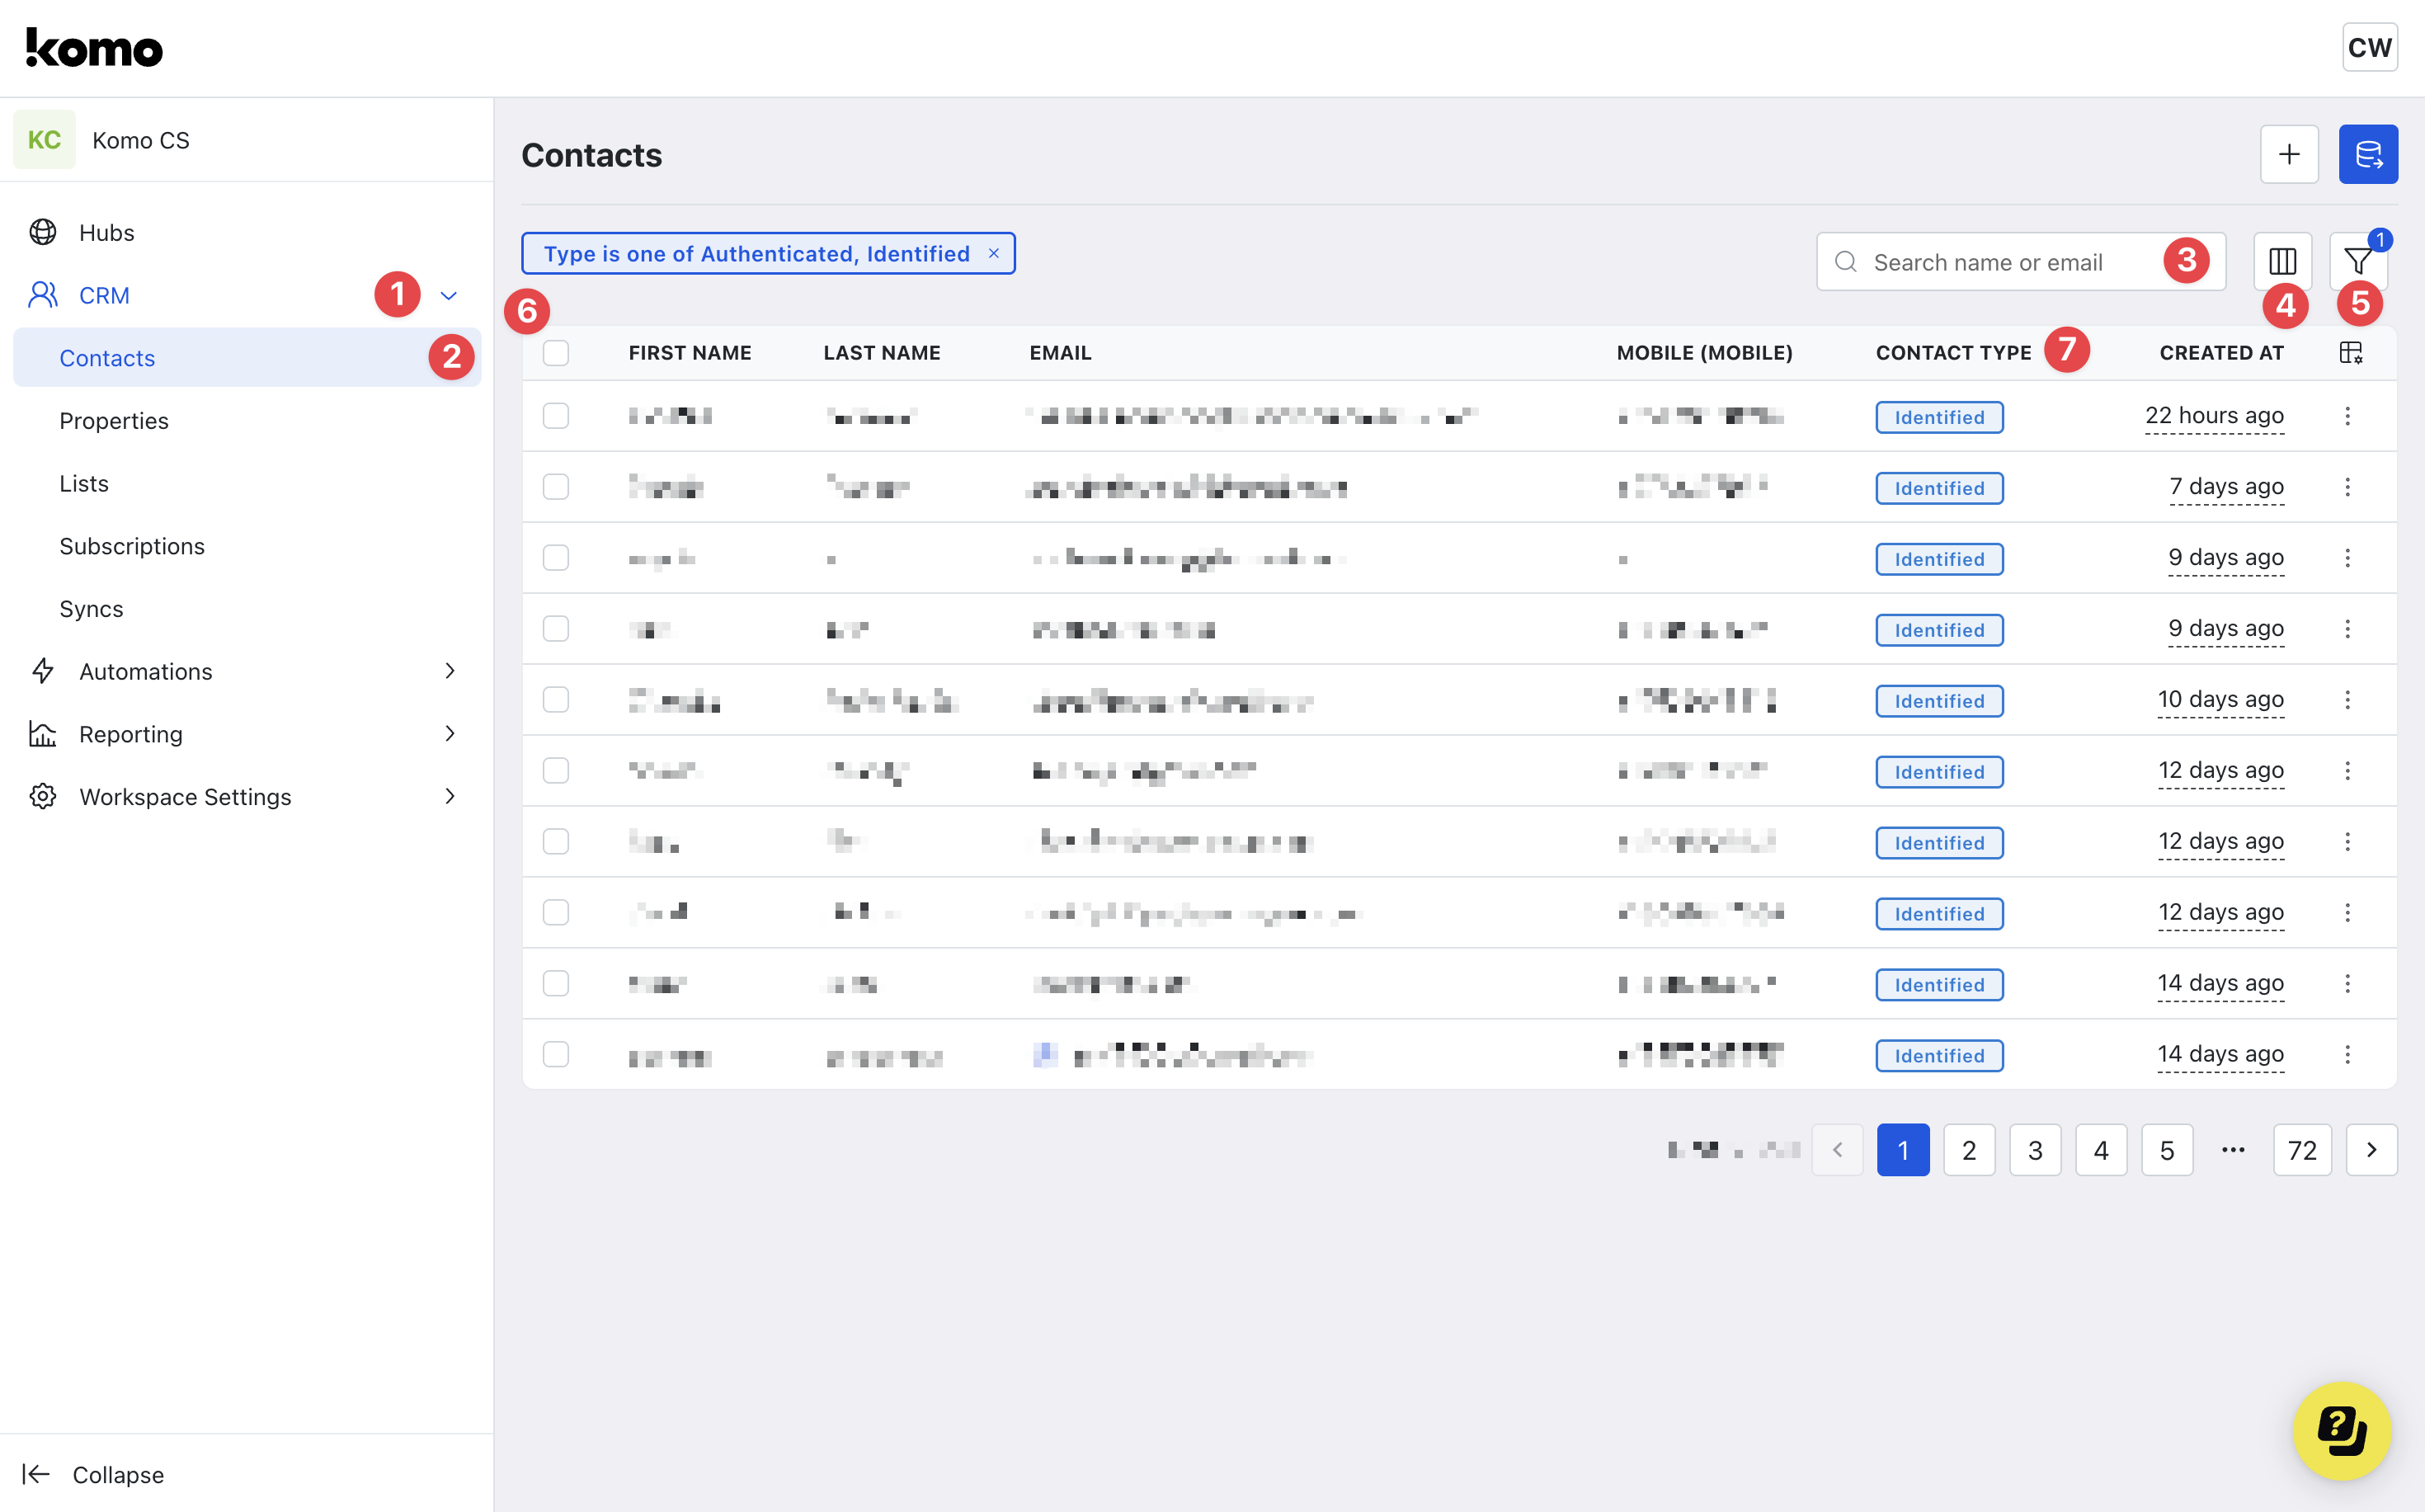2425x1512 pixels.
Task: Select the 10 days ago contact checkbox
Action: pyautogui.click(x=556, y=700)
